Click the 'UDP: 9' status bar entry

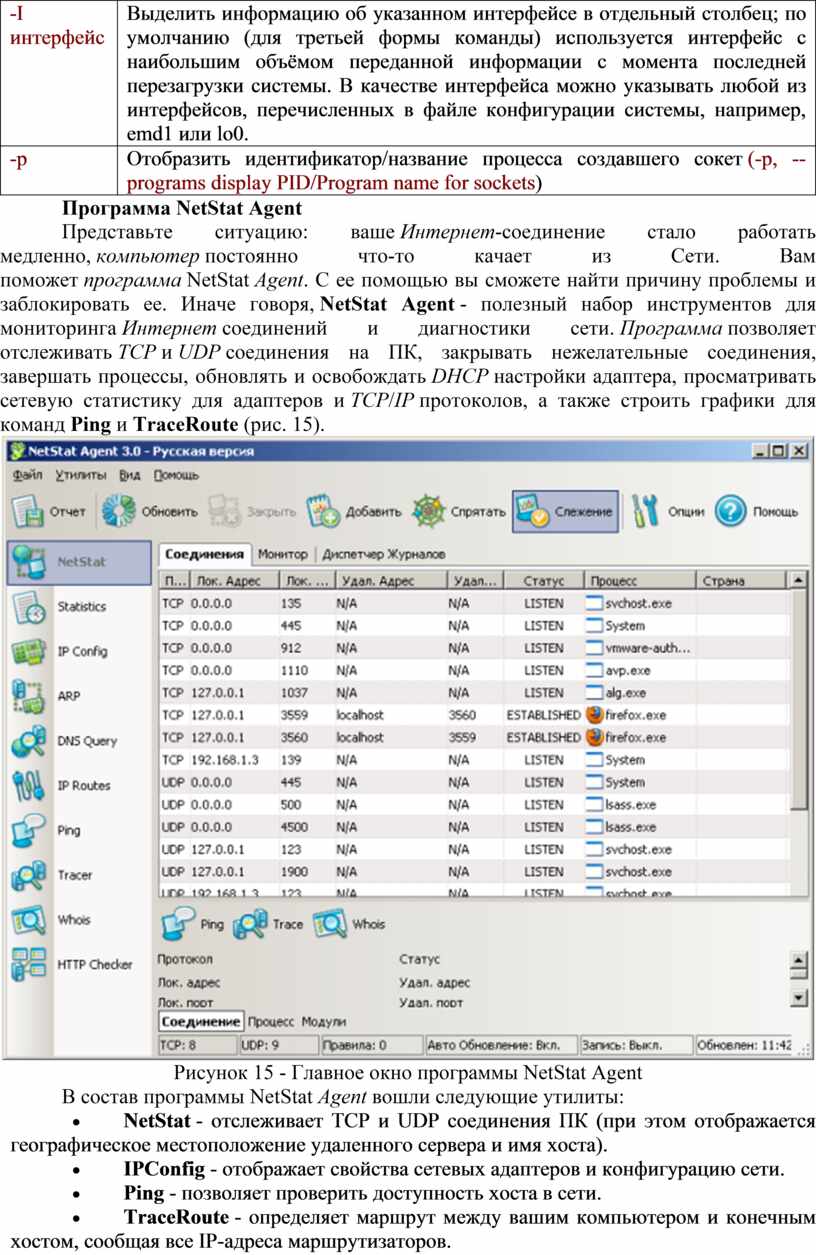click(279, 1045)
